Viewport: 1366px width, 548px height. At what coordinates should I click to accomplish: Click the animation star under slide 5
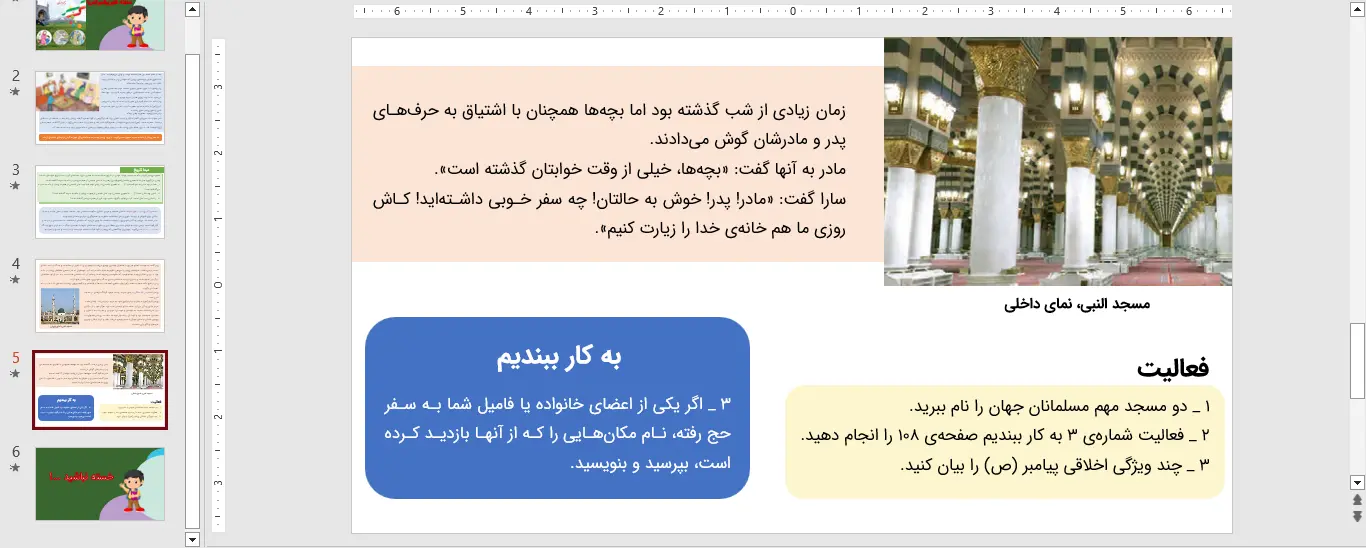pos(15,374)
